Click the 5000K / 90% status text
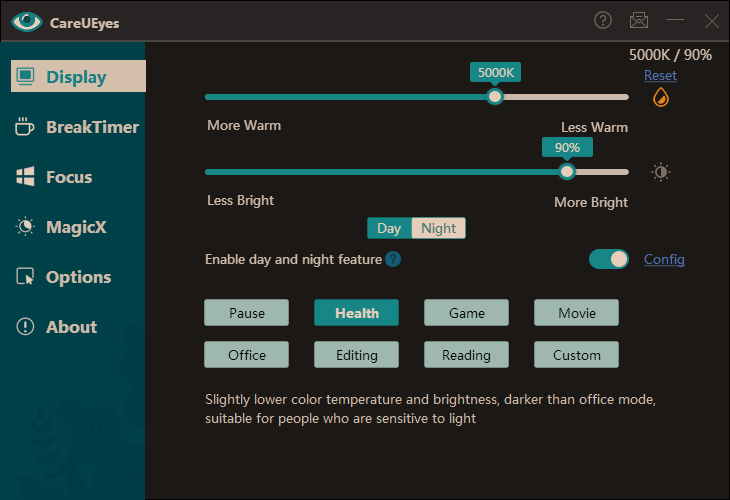 tap(670, 55)
